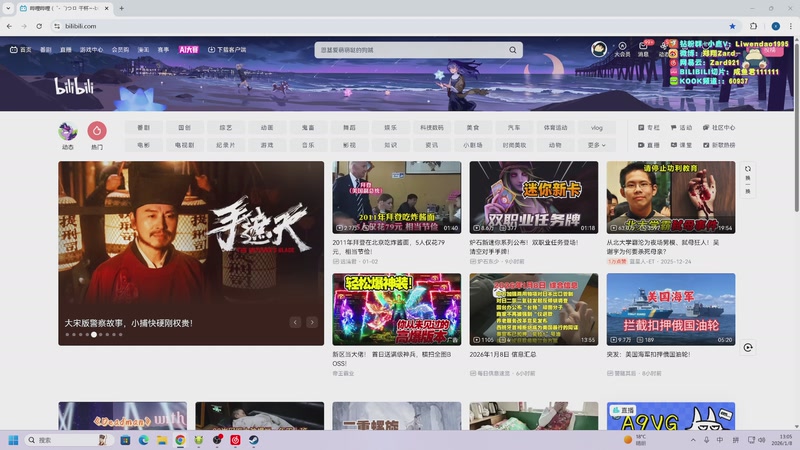Open the Windows Start menu
The image size is (800, 450).
point(13,440)
